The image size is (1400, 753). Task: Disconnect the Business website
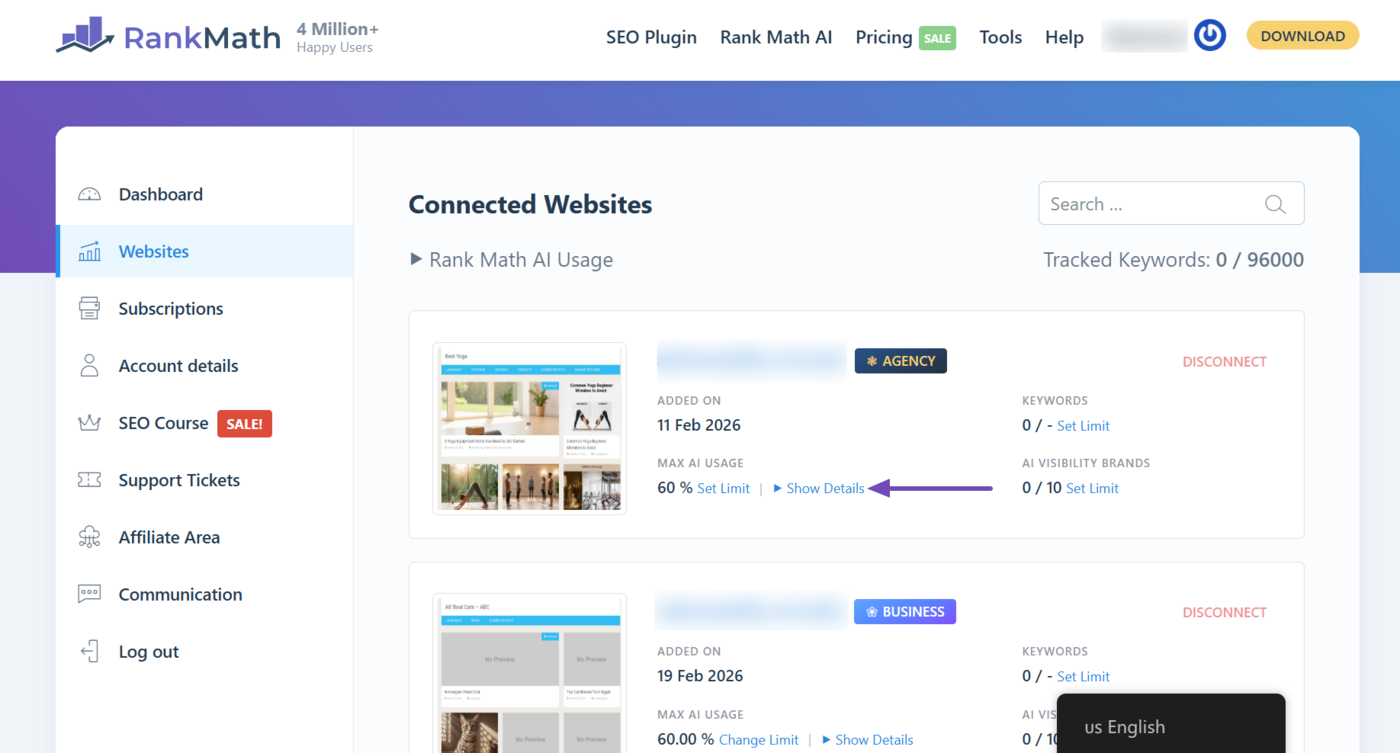click(x=1224, y=612)
